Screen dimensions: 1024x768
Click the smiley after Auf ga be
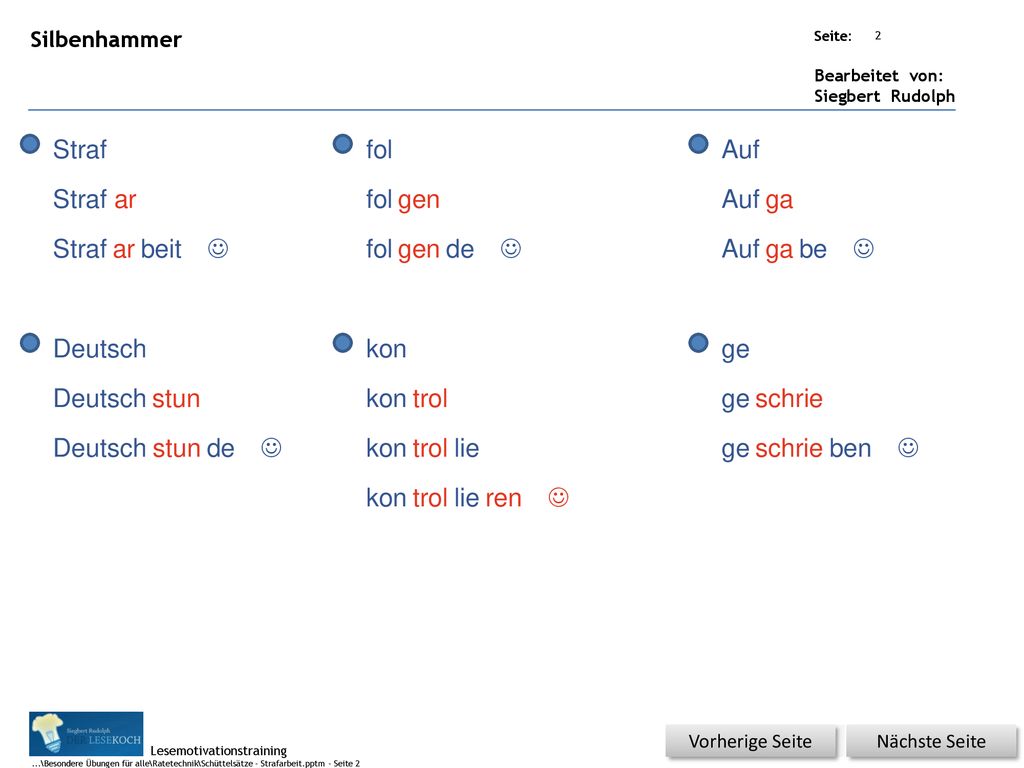click(x=863, y=249)
